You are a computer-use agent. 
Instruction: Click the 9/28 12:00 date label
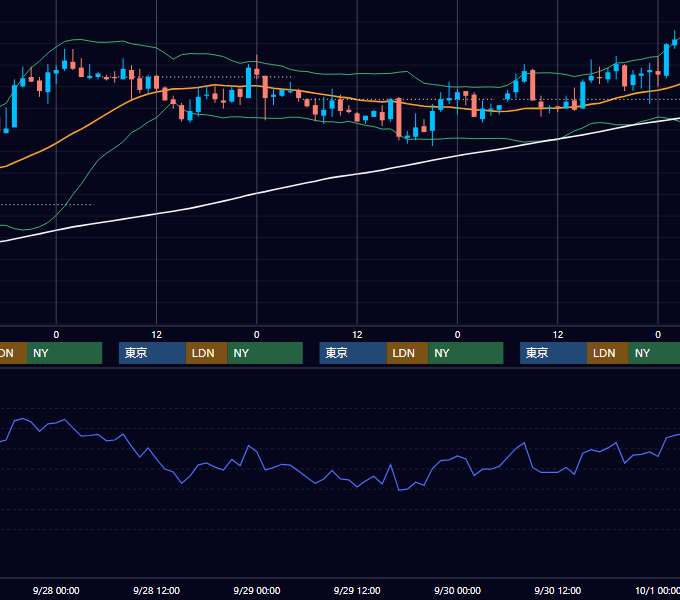coord(156,590)
